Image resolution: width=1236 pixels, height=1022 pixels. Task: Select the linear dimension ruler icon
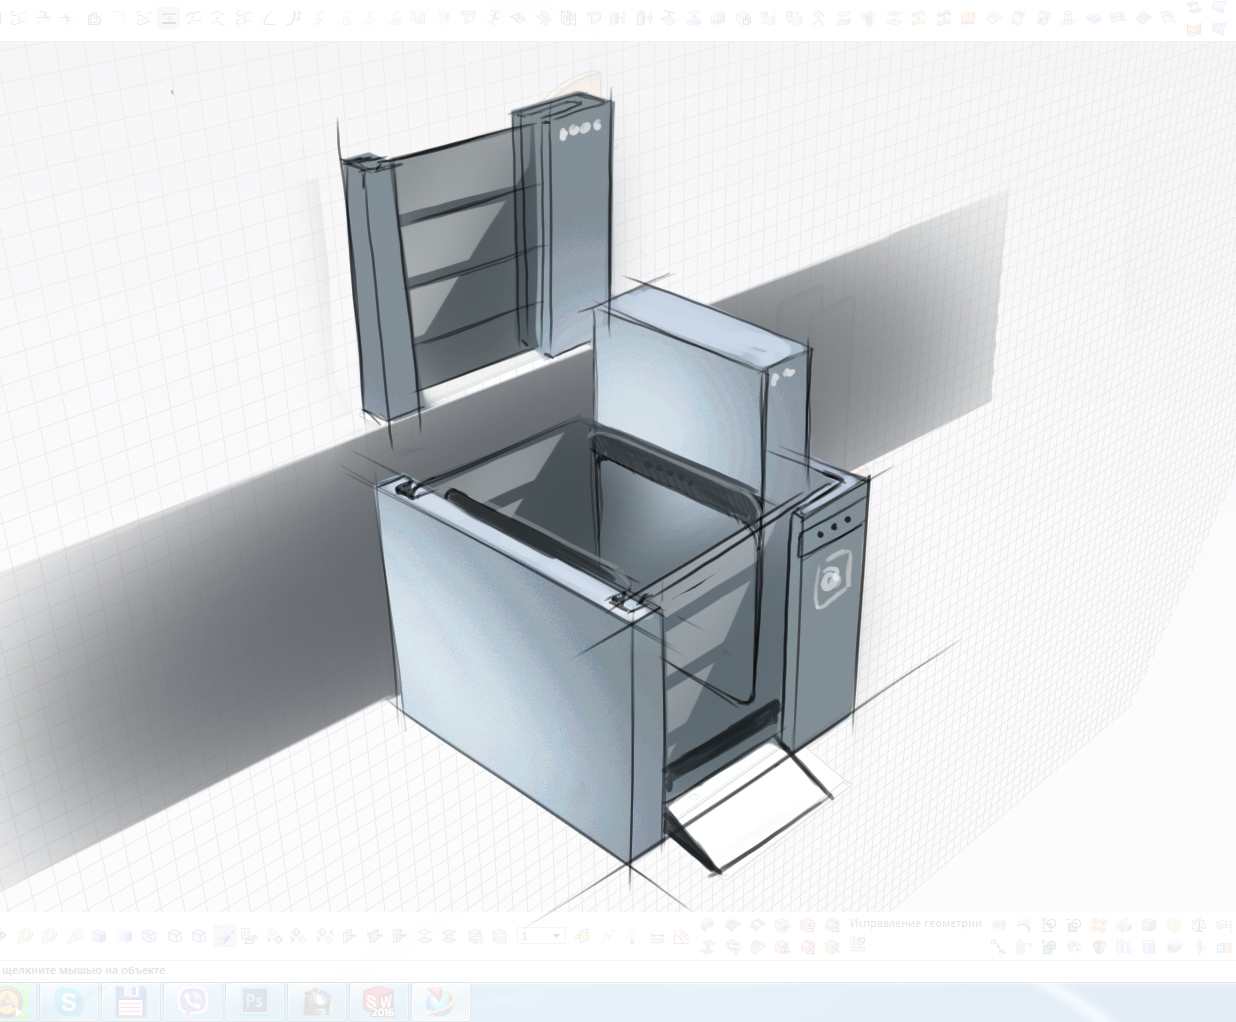pos(657,937)
